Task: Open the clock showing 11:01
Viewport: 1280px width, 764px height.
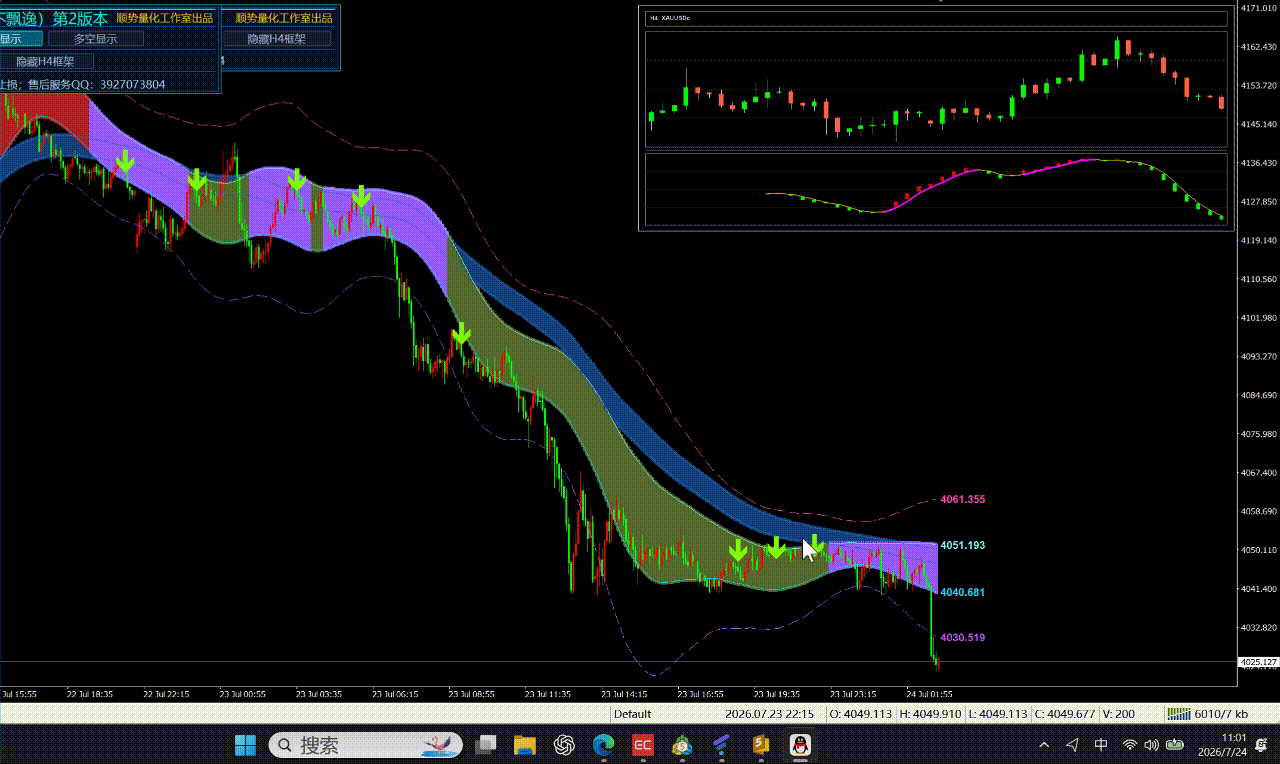Action: (x=1234, y=738)
